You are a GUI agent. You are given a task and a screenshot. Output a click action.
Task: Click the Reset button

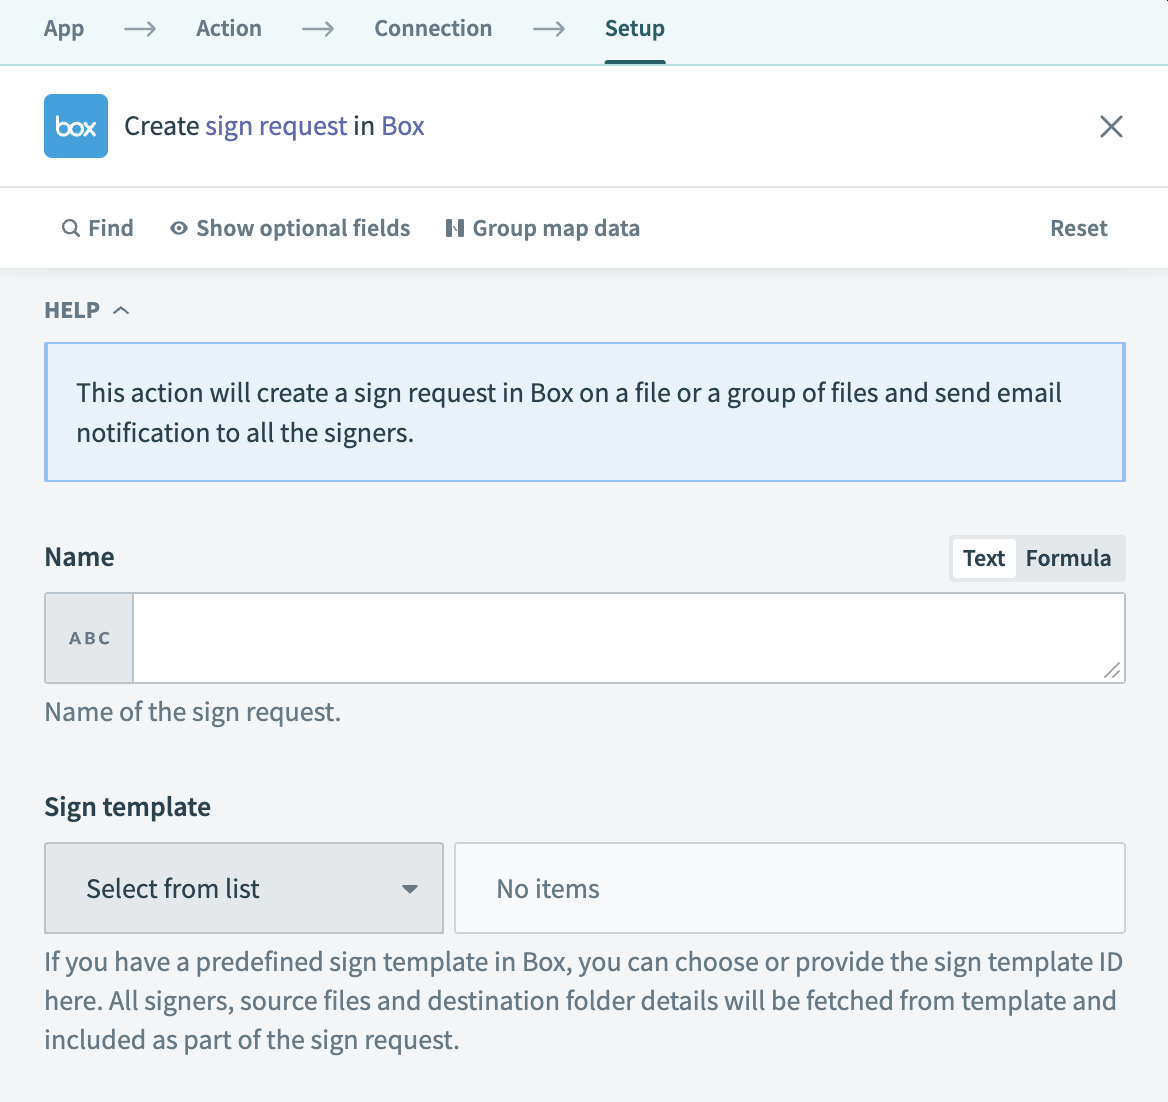(x=1078, y=228)
